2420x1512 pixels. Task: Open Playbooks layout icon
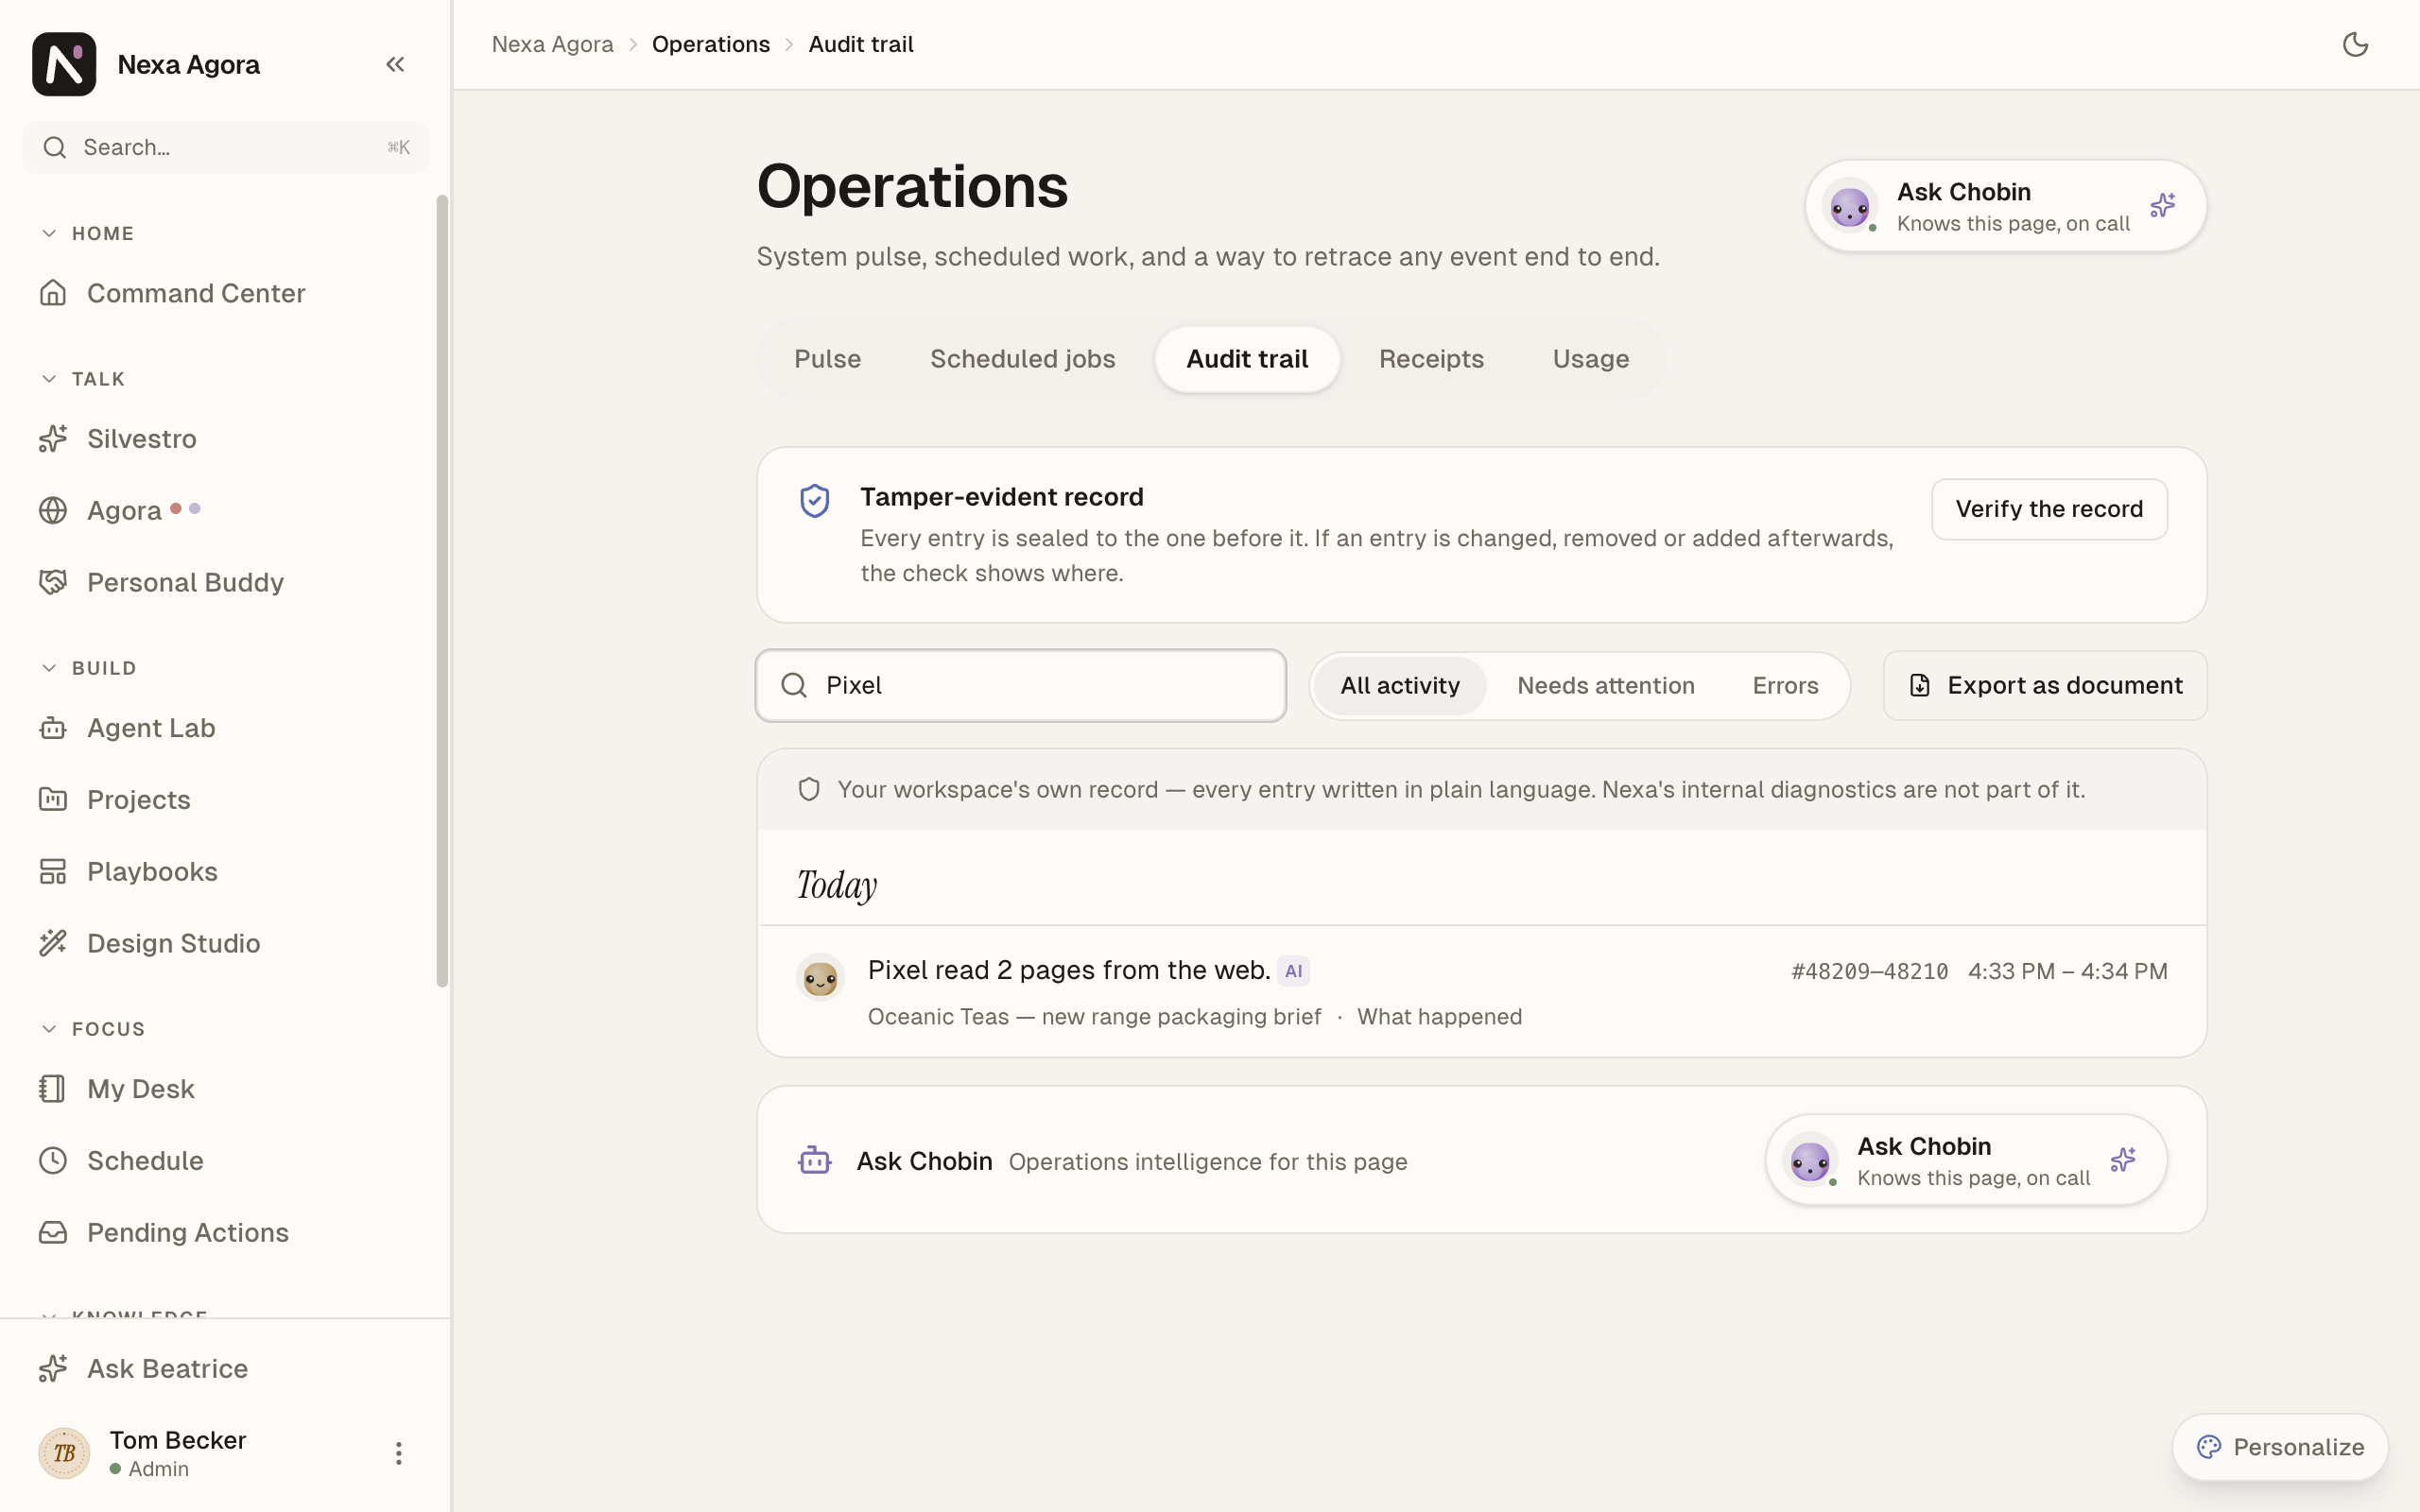pos(53,871)
